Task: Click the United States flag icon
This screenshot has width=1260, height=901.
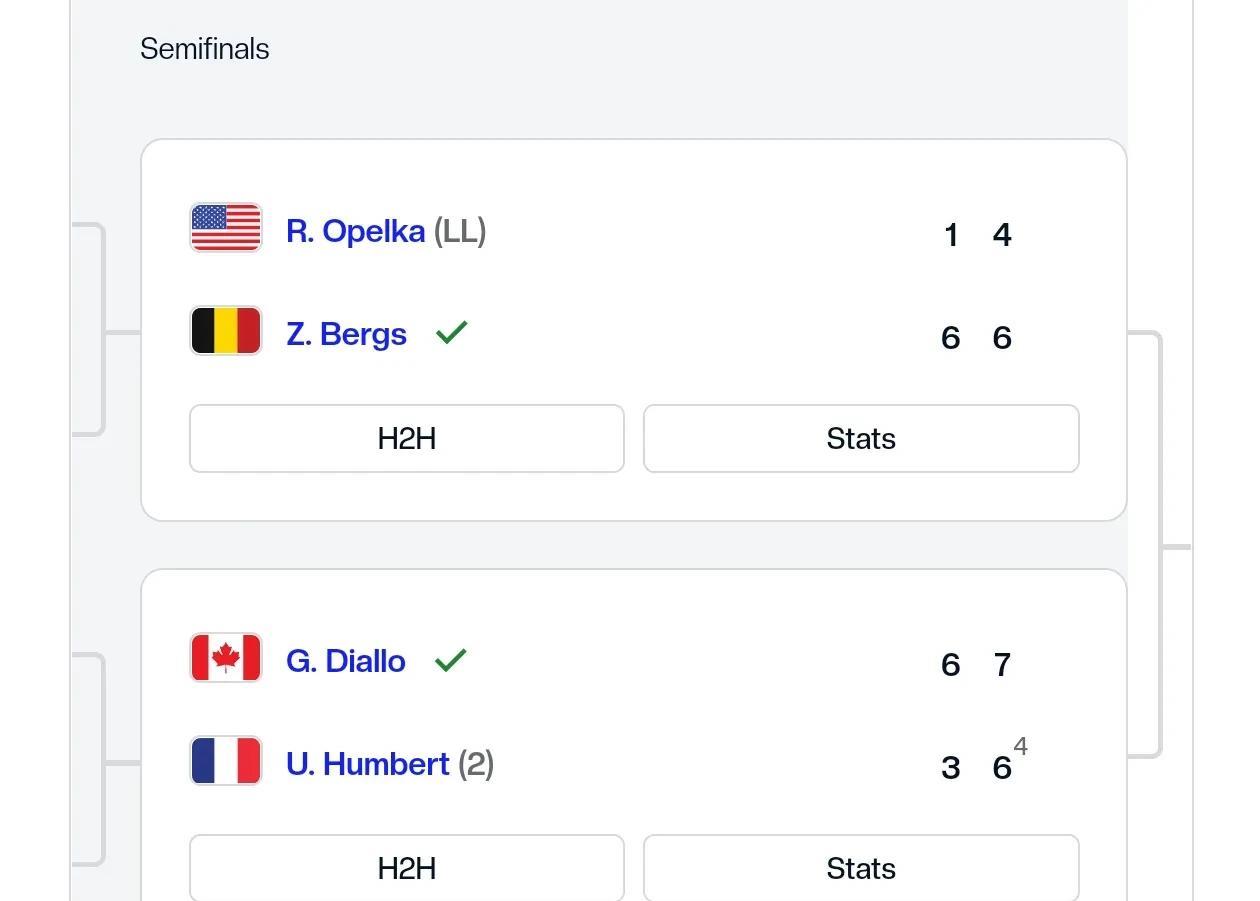Action: (226, 228)
